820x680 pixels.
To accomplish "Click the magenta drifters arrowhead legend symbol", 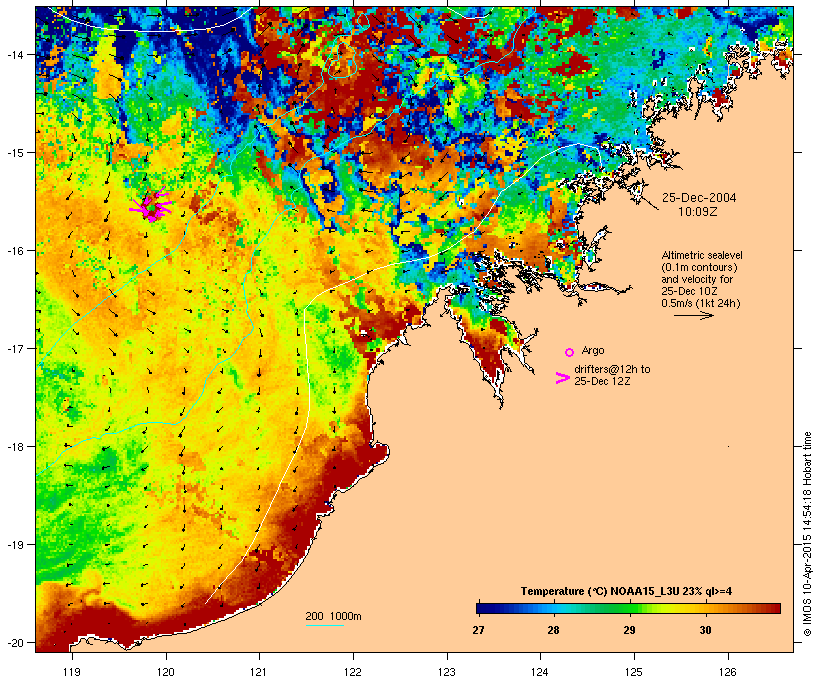I will (x=562, y=378).
